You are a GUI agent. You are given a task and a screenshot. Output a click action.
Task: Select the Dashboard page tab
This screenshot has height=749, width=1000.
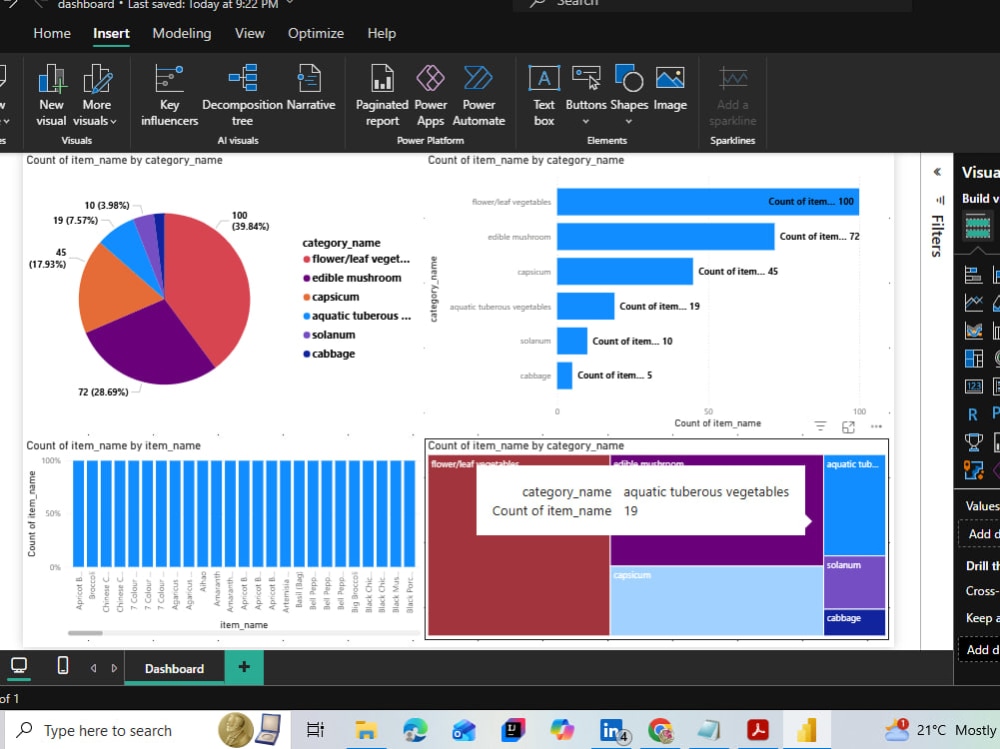click(174, 668)
